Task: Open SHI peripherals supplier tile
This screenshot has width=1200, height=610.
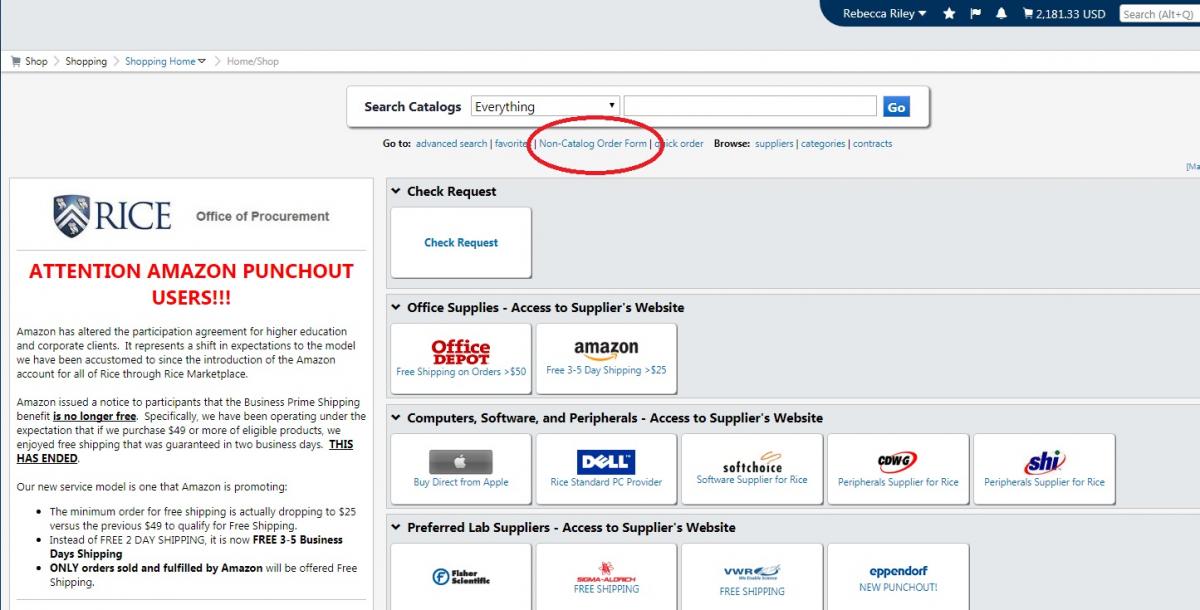Action: point(1044,469)
